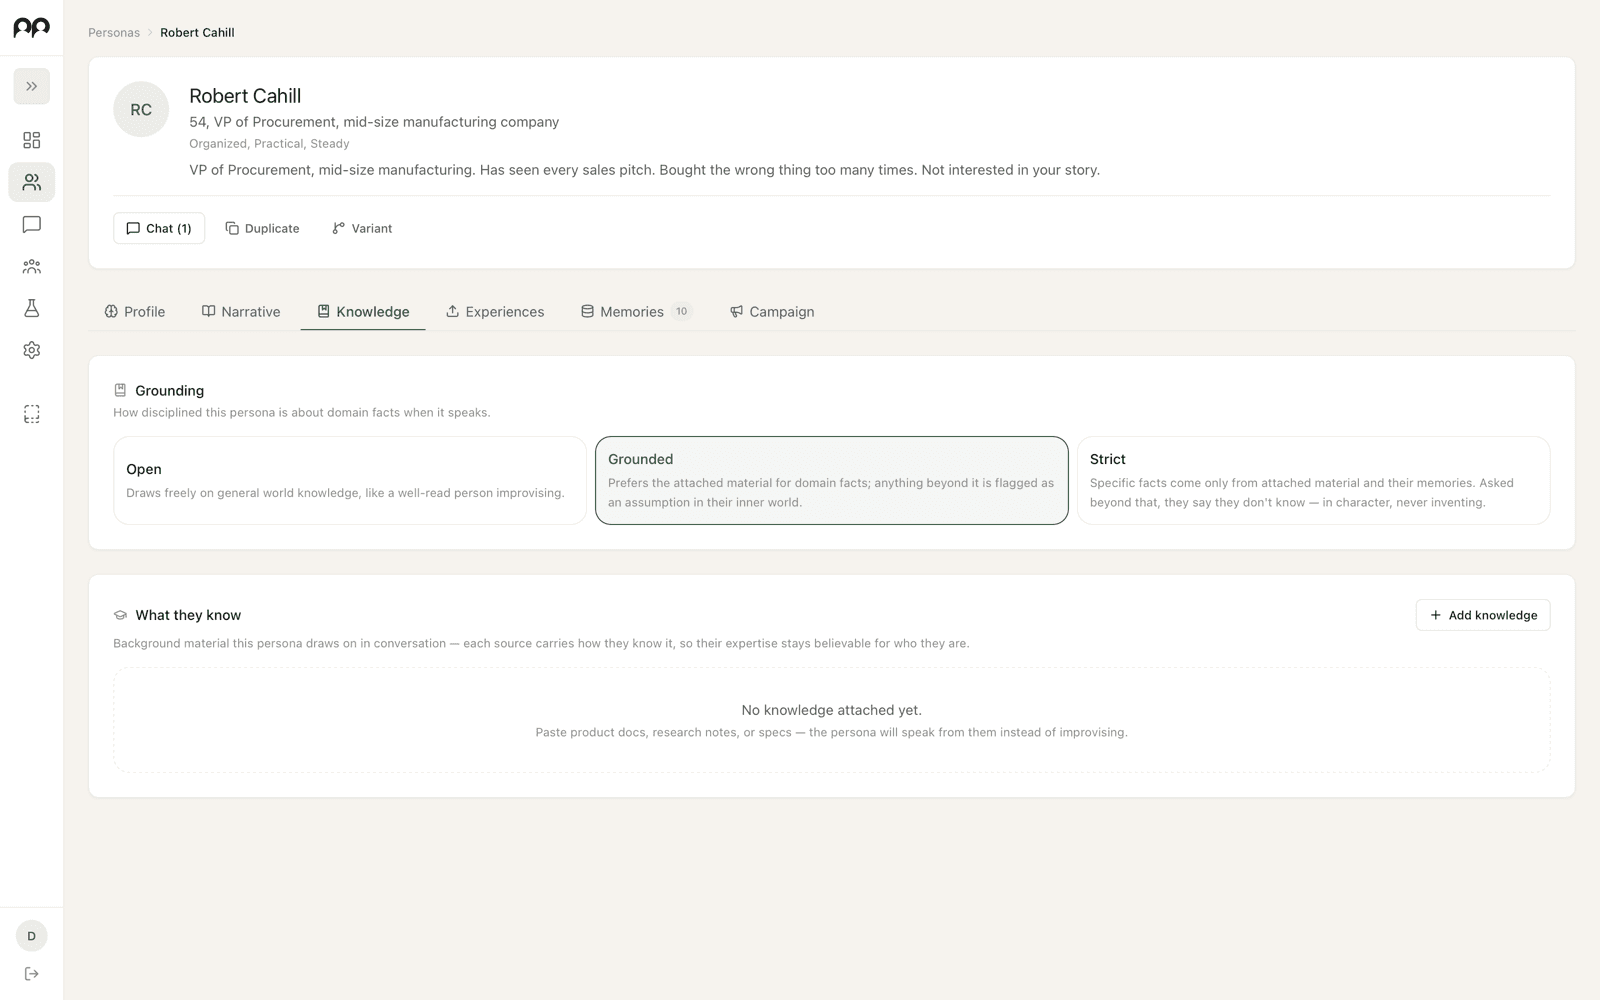Open the Memories tab

(637, 311)
